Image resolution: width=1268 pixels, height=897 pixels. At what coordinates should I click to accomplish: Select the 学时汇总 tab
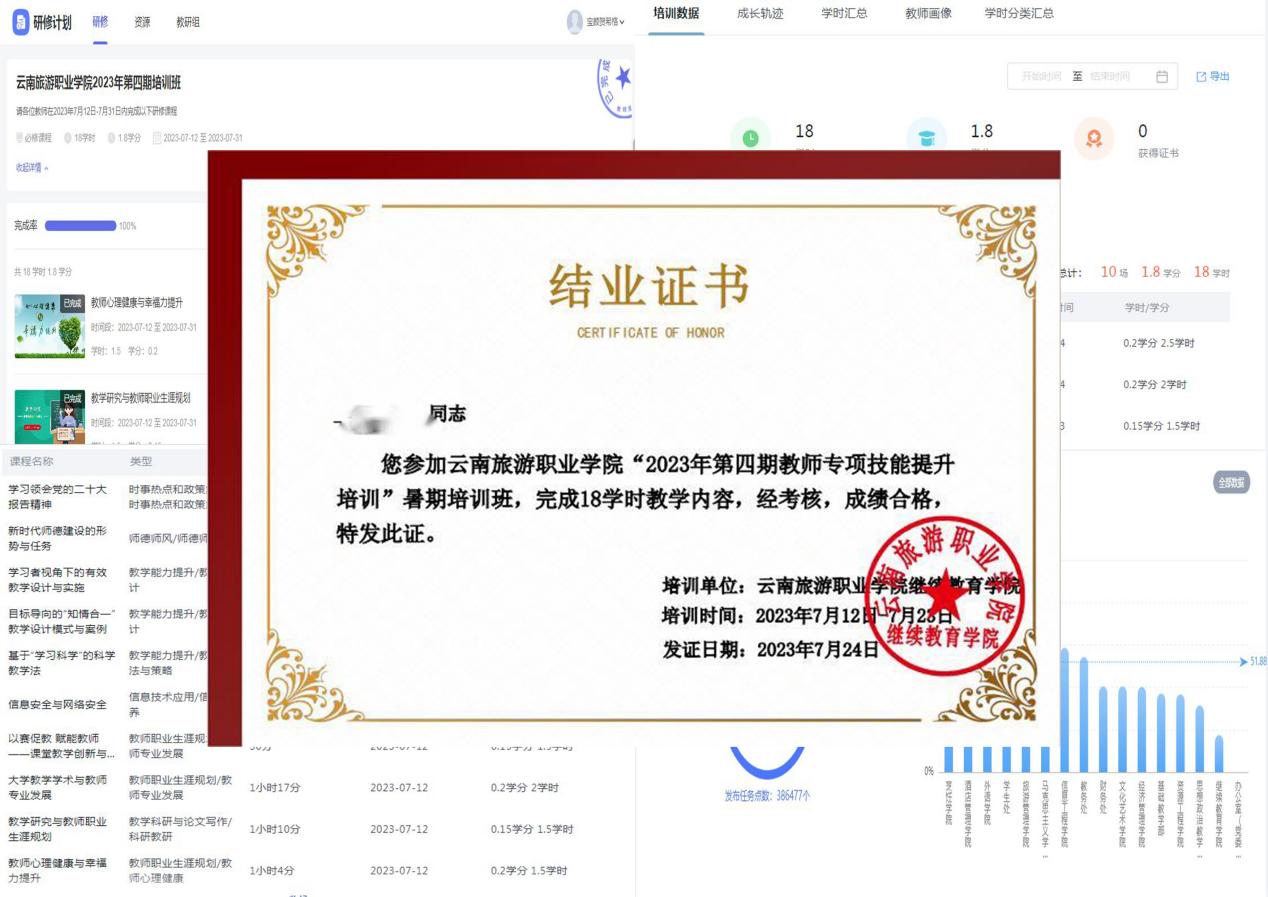[844, 13]
